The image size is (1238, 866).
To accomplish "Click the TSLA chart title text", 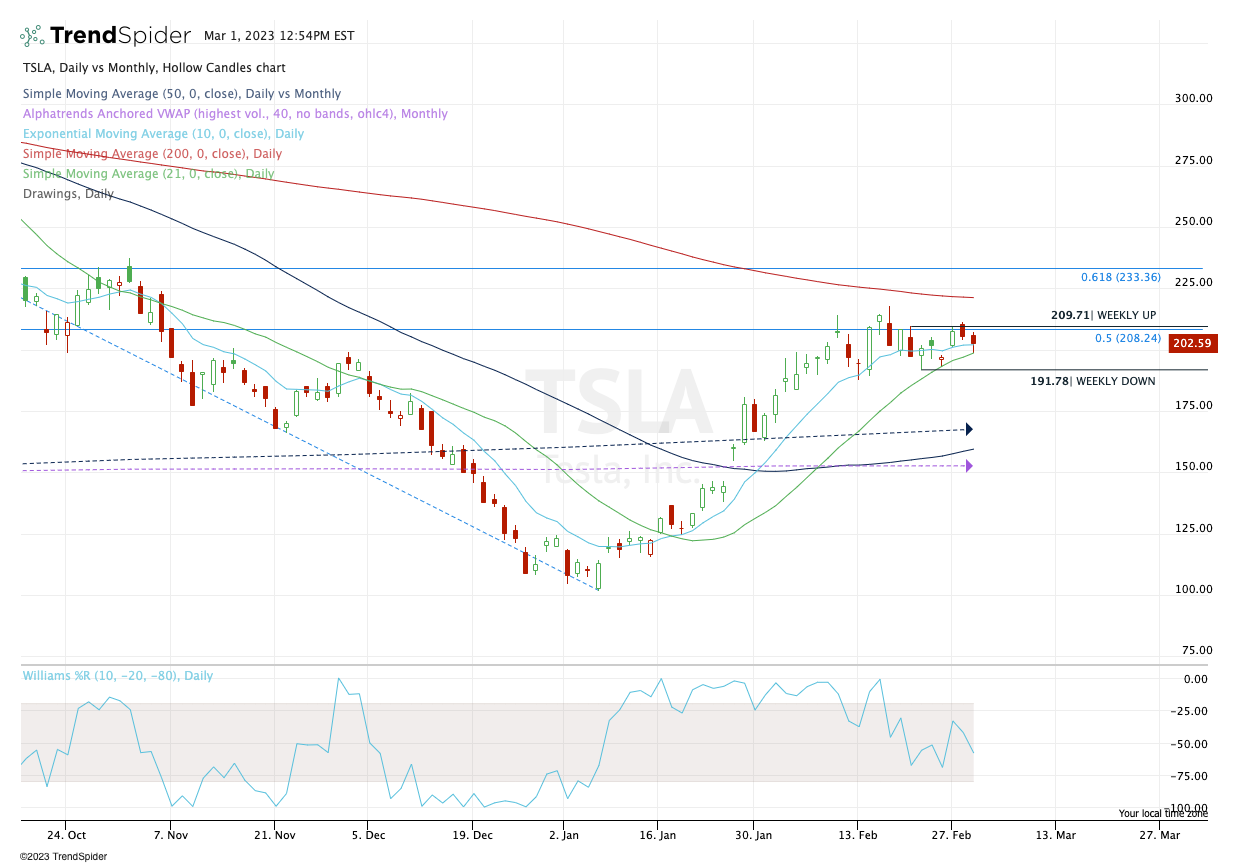I will pyautogui.click(x=154, y=68).
